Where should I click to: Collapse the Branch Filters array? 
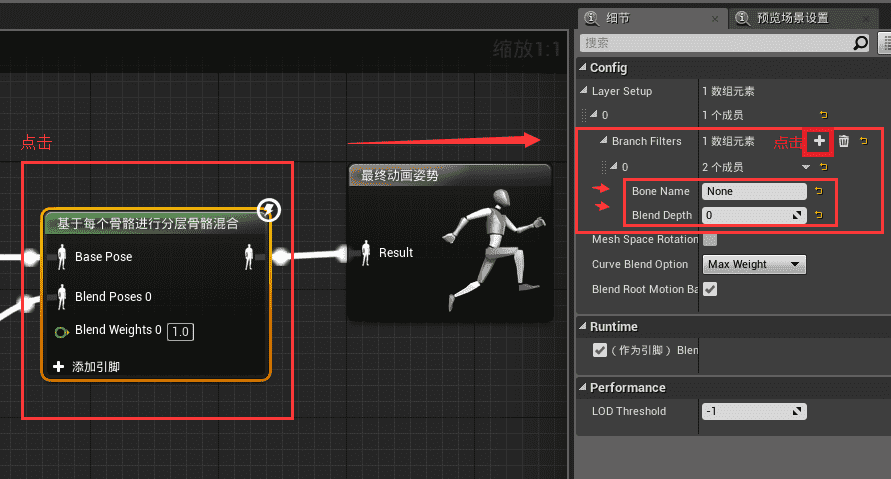point(602,141)
